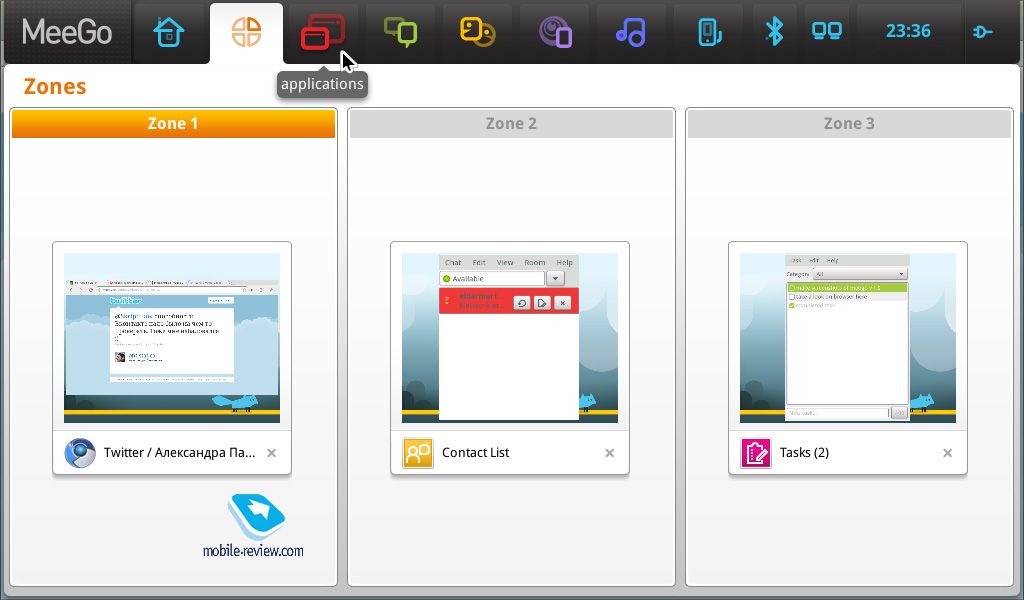Select the Zones panel icon
The width and height of the screenshot is (1024, 600).
(246, 32)
